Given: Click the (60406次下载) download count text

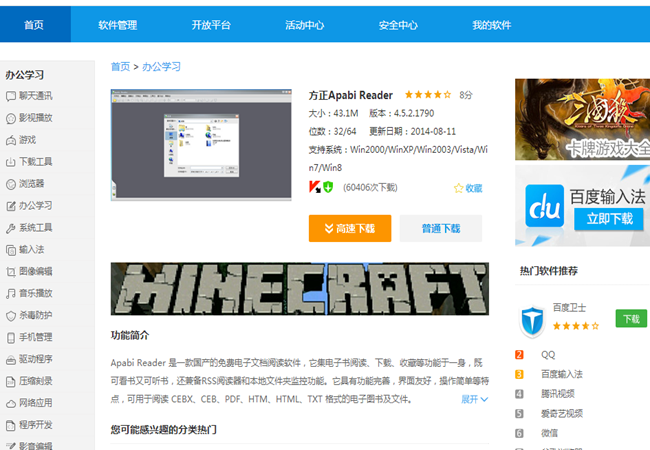Looking at the screenshot, I should point(370,188).
